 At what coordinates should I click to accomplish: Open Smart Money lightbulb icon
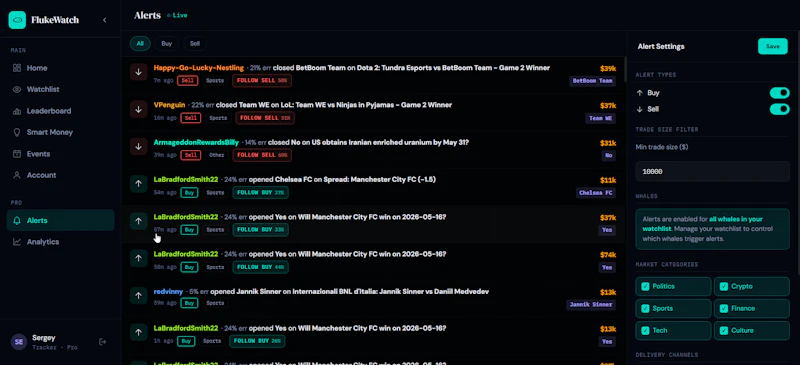click(x=17, y=132)
